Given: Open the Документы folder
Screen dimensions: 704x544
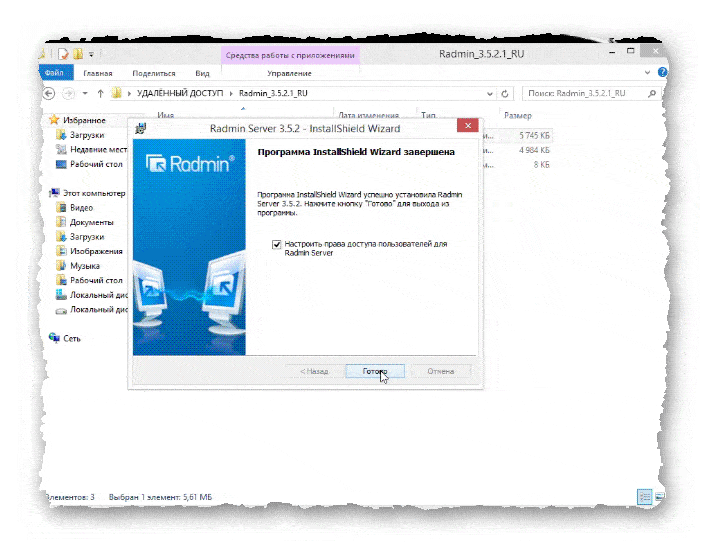Looking at the screenshot, I should [85, 222].
